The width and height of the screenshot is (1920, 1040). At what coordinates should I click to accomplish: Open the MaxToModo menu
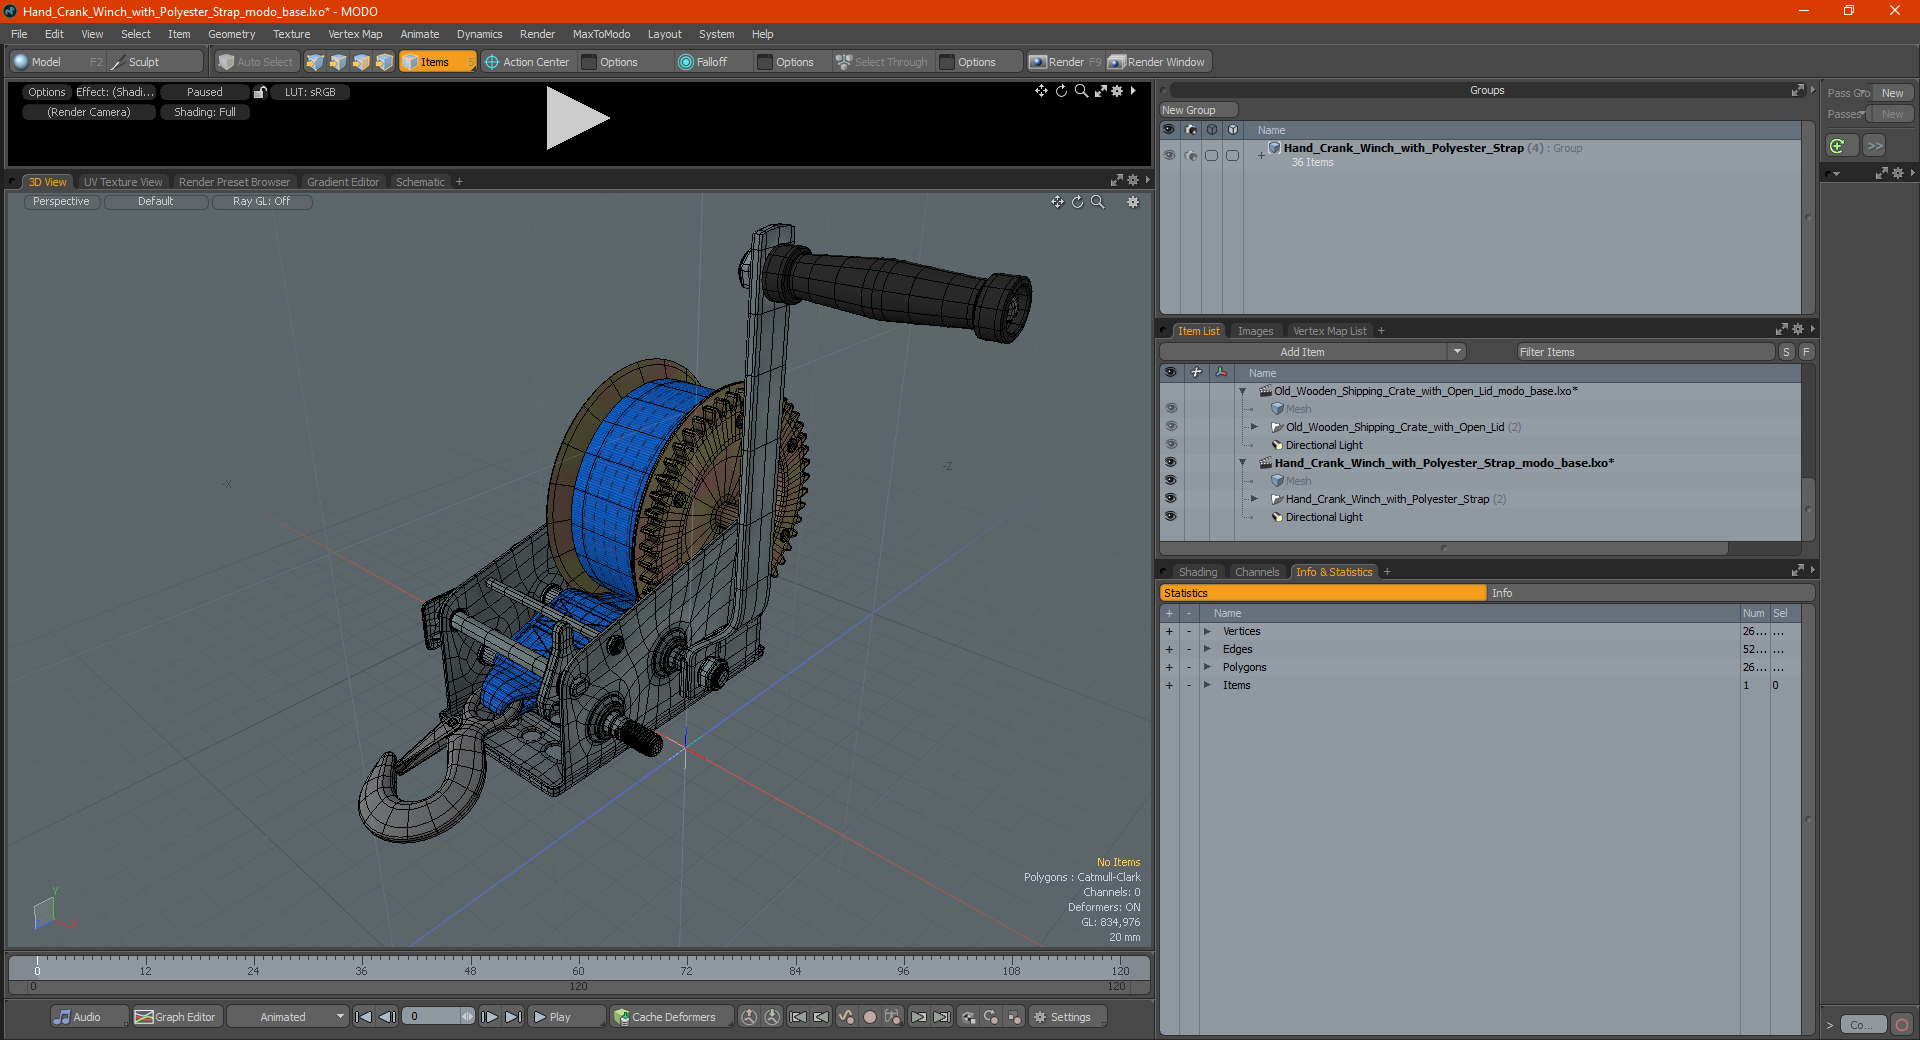coord(601,34)
